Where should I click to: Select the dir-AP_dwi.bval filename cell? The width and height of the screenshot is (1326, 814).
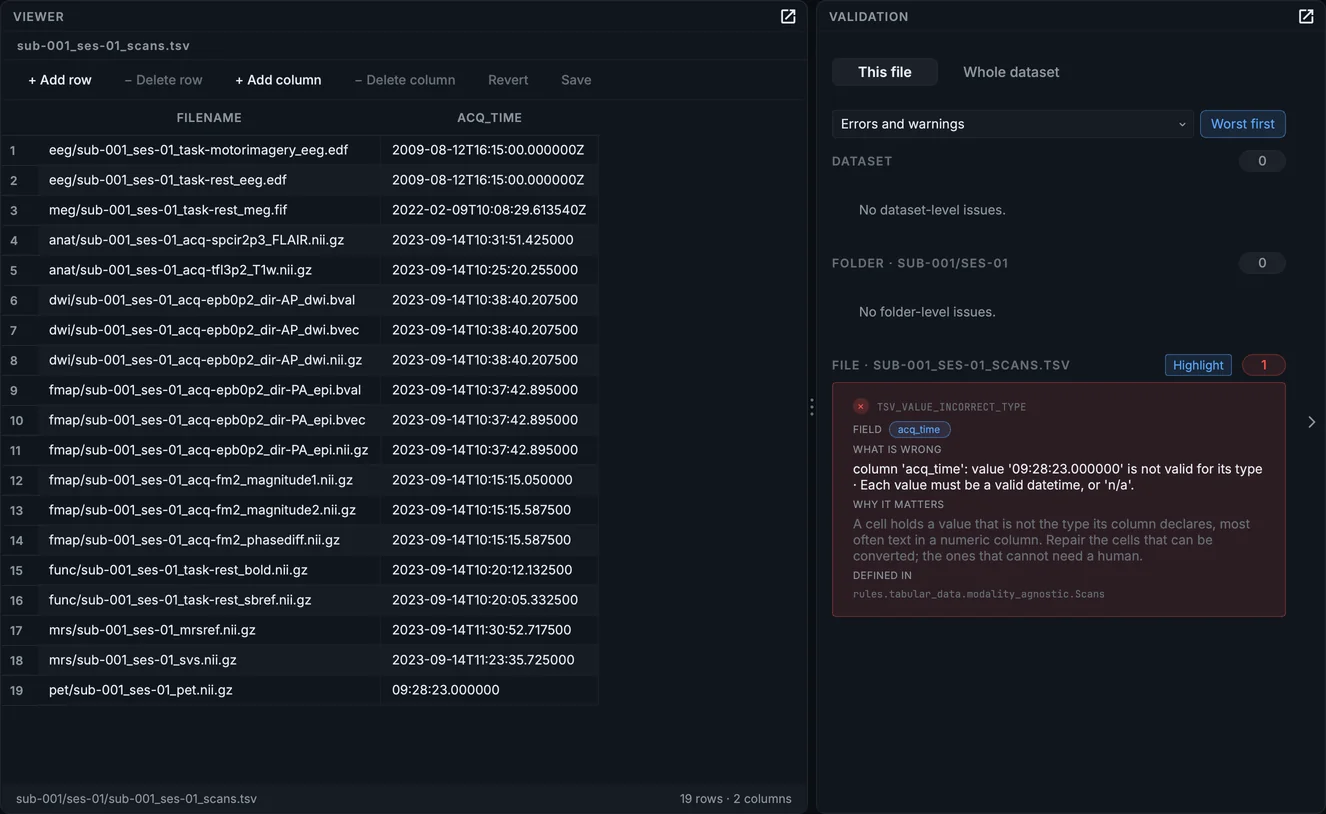209,300
